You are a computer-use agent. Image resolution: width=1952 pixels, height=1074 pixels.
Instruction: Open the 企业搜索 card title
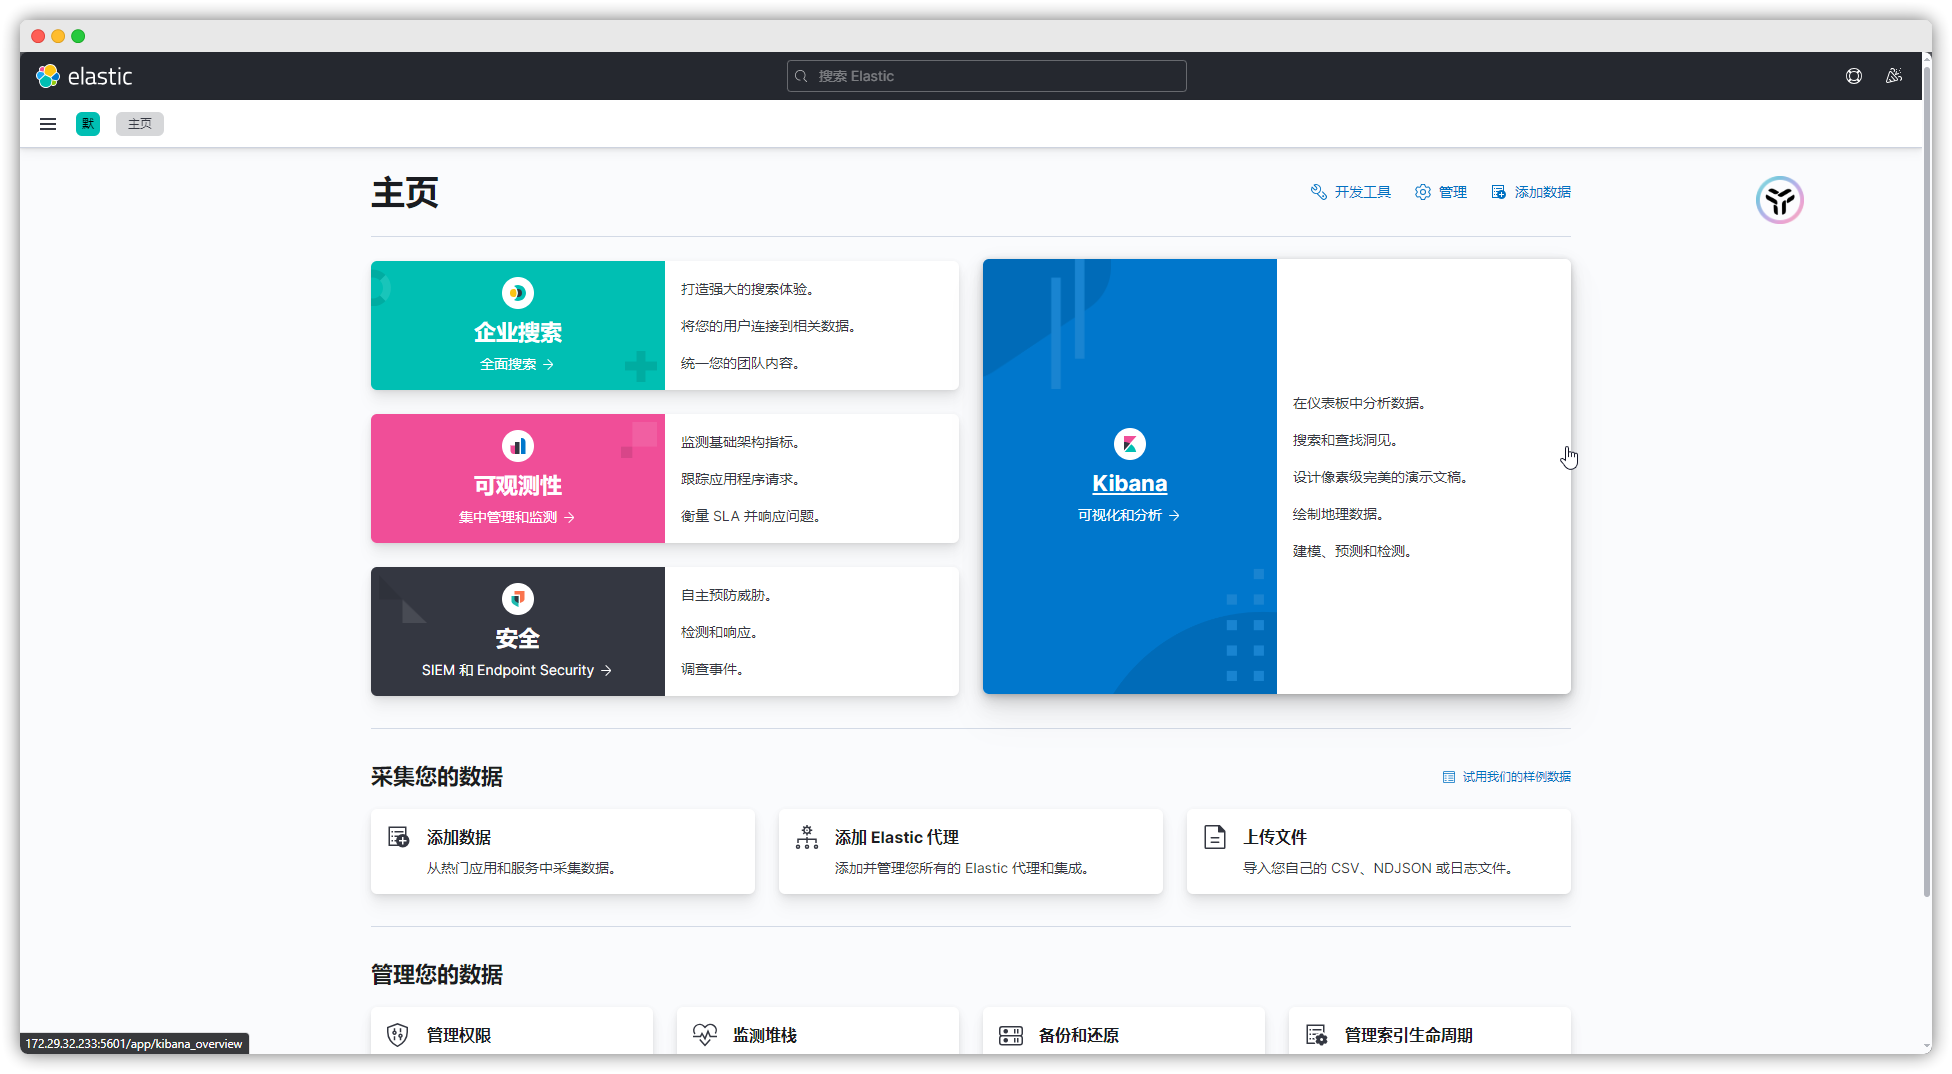[x=518, y=332]
